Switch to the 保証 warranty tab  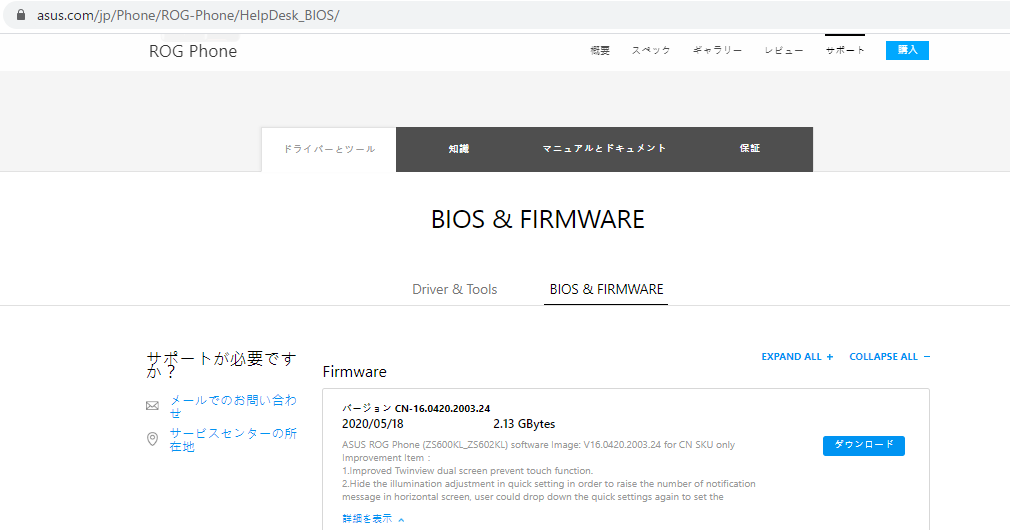[x=750, y=149]
